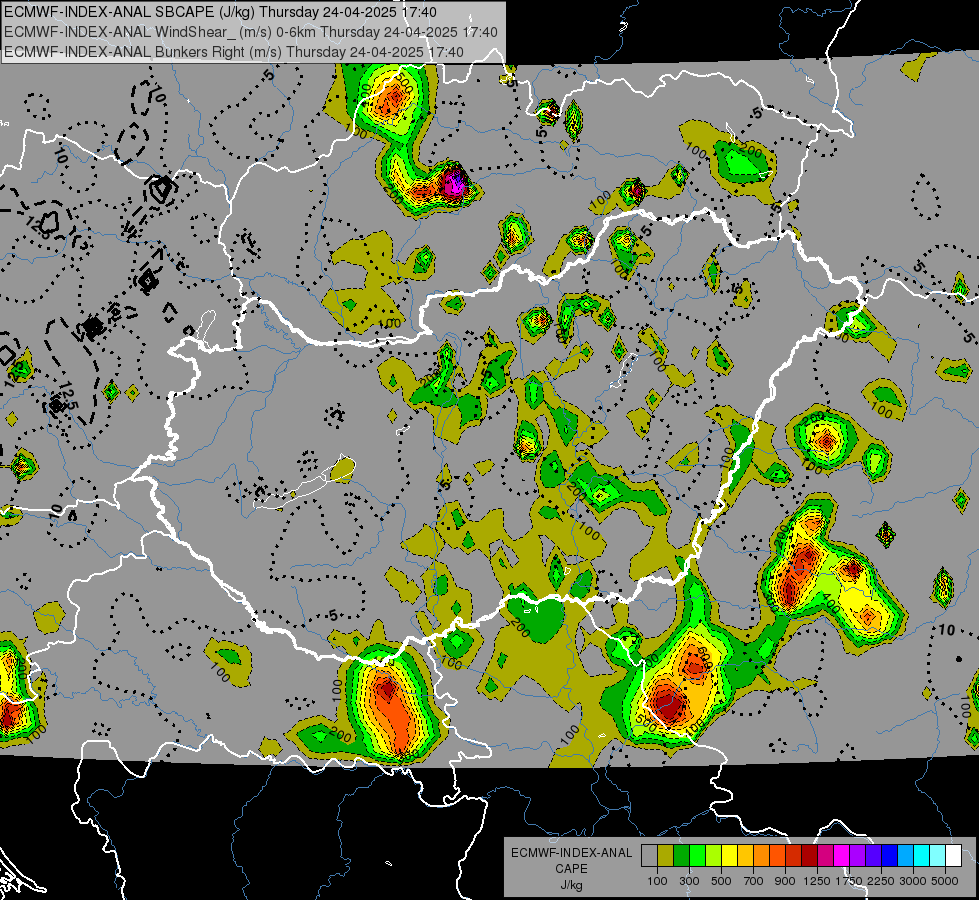Click the 500 label on the legend scale
This screenshot has width=979, height=900.
[721, 881]
